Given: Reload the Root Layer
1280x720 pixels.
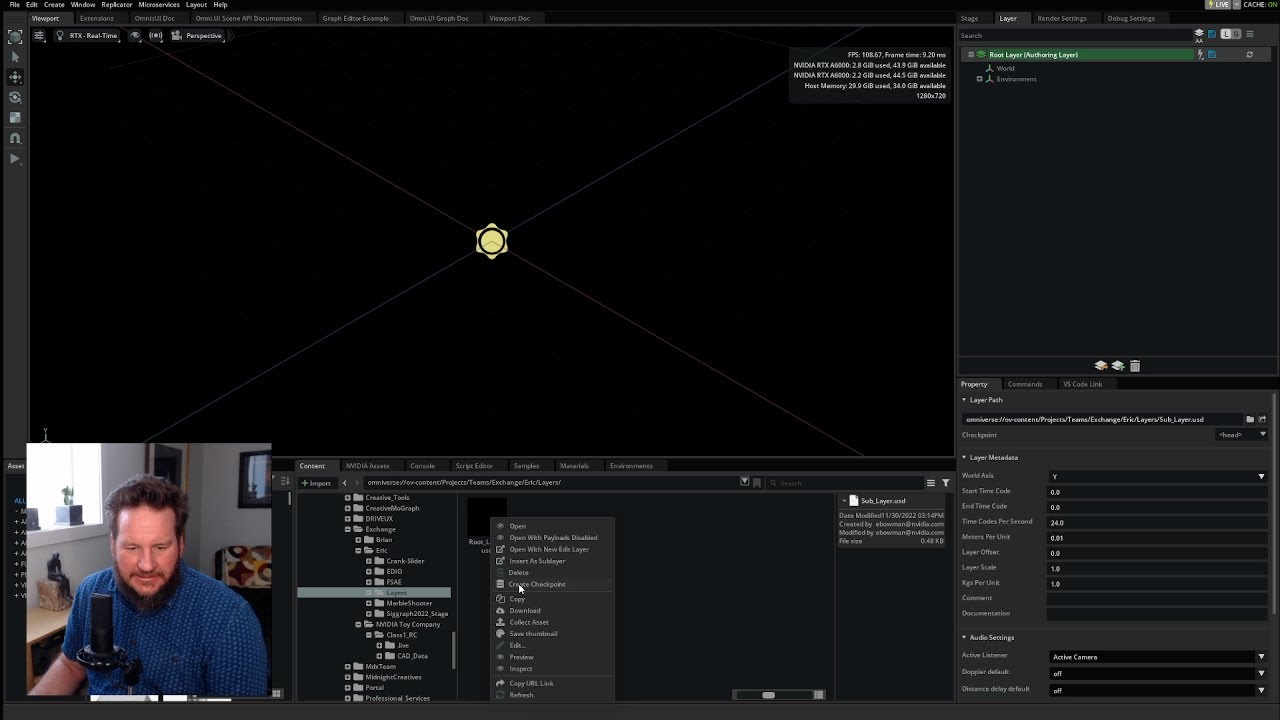Looking at the screenshot, I should 1249,55.
